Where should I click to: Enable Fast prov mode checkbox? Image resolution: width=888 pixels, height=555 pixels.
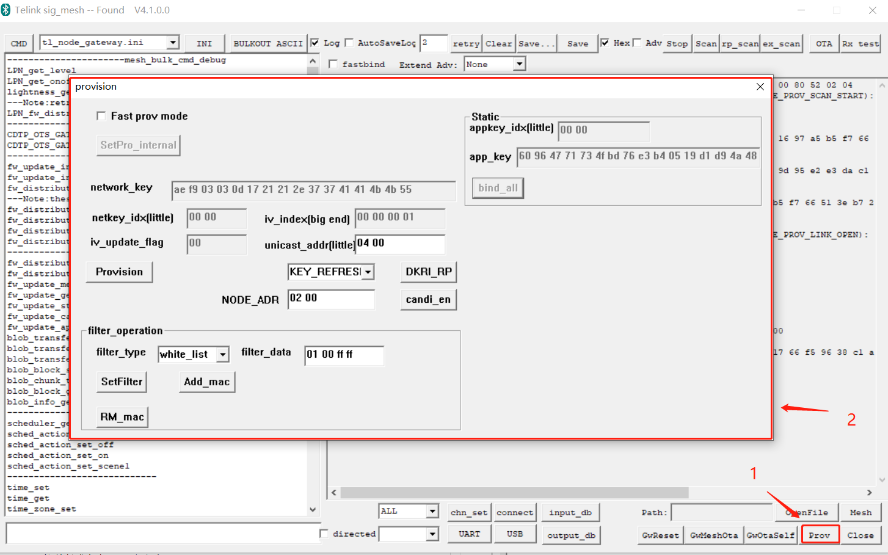[101, 116]
